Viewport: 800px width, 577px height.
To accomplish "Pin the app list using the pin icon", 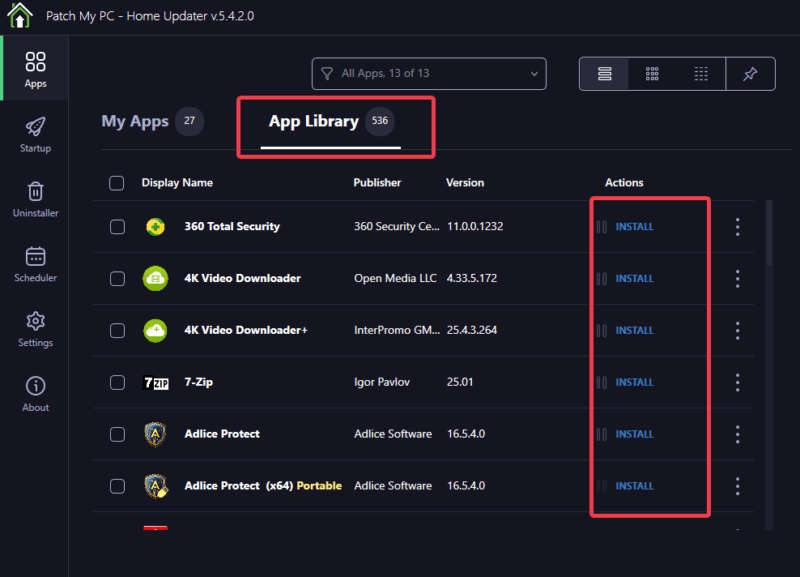I will (x=750, y=73).
